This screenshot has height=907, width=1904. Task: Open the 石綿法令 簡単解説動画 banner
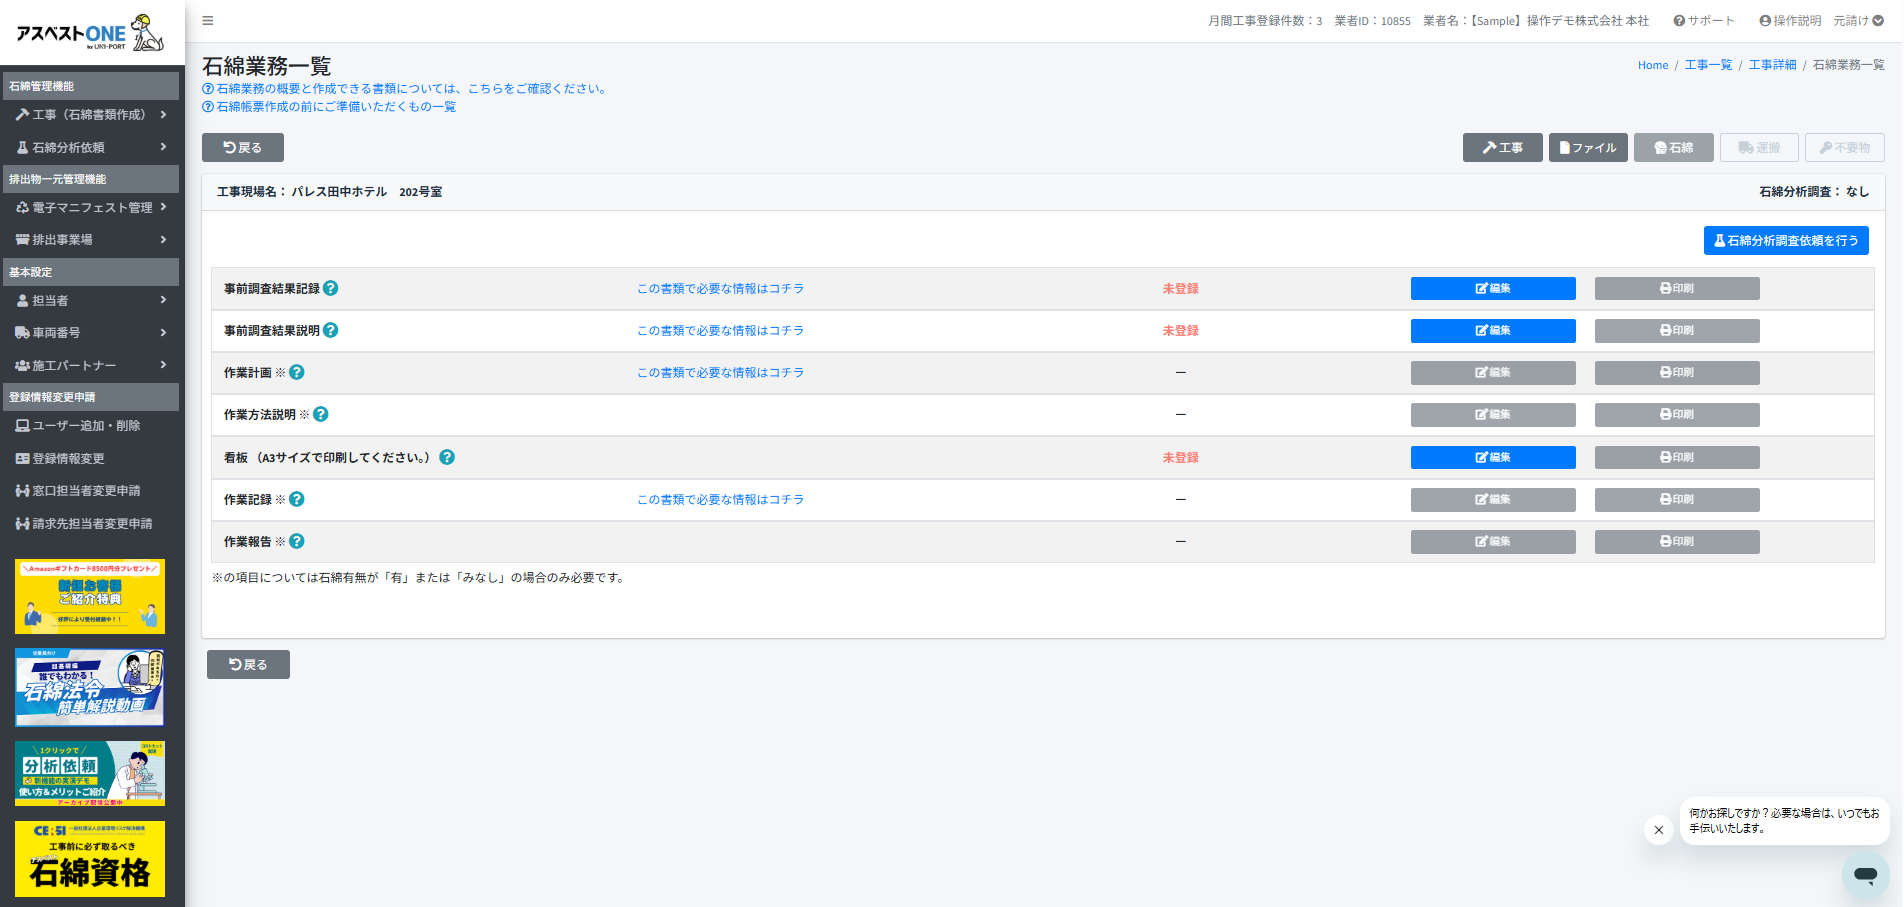(x=90, y=687)
